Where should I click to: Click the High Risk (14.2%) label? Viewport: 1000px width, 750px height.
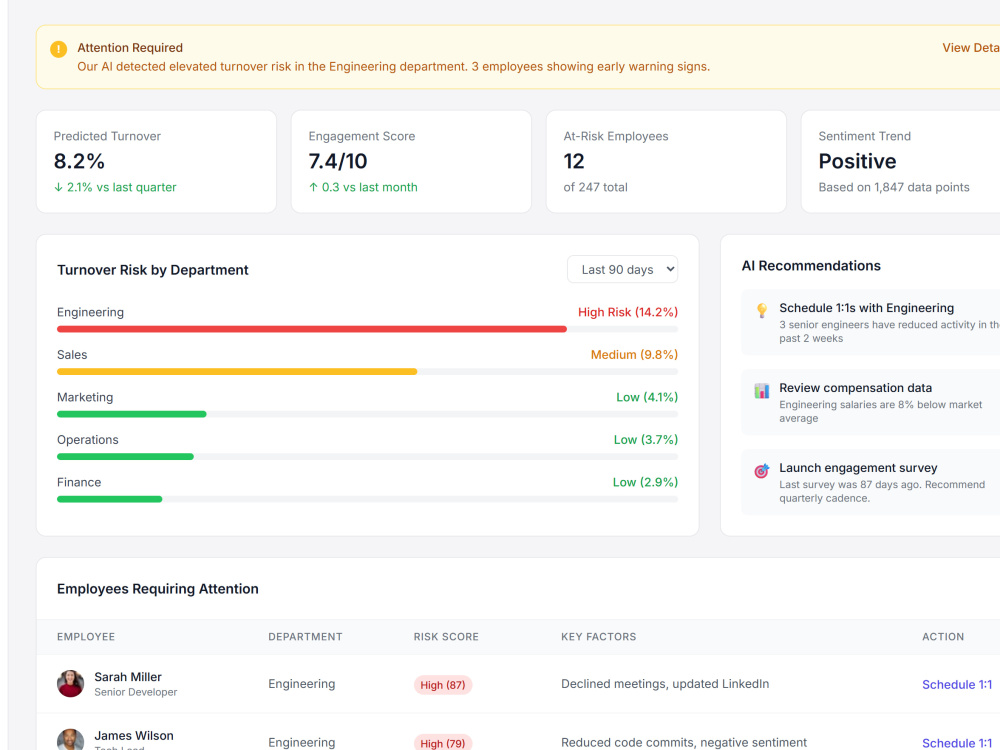pos(628,312)
